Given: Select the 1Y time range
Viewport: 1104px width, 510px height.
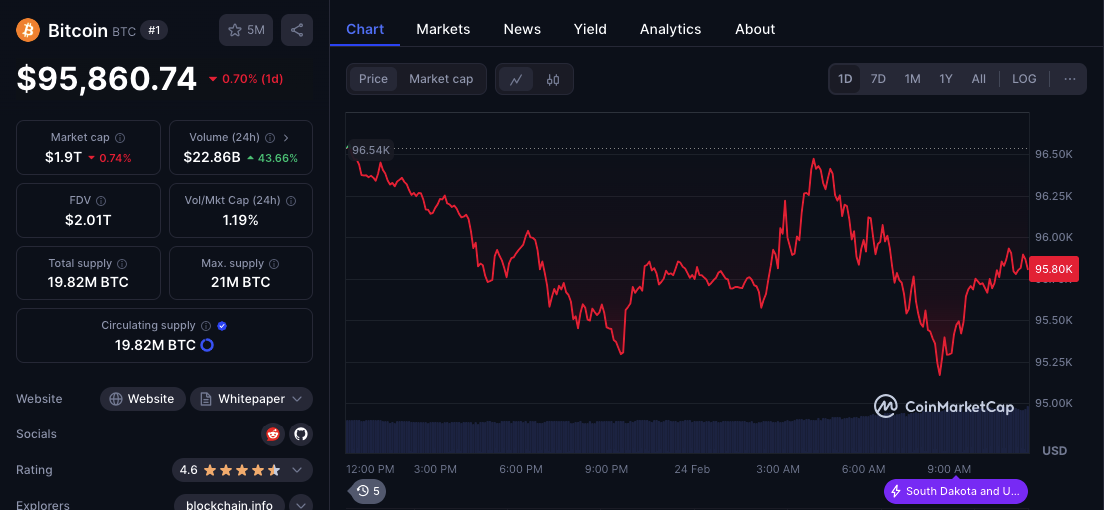Looking at the screenshot, I should tap(946, 79).
